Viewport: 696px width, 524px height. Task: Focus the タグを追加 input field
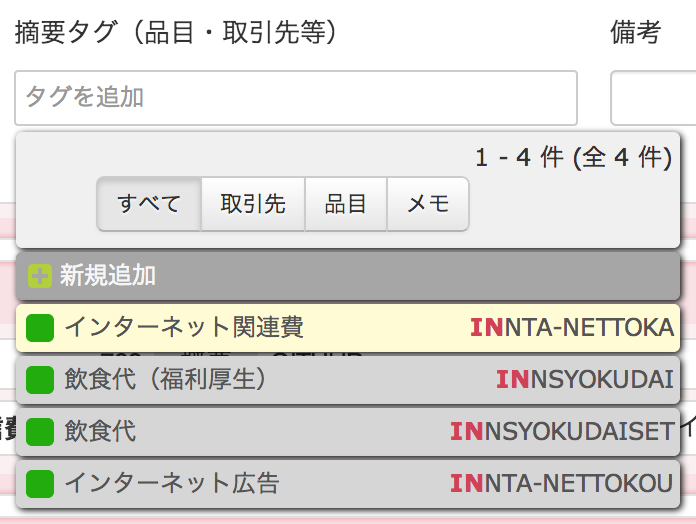coord(296,98)
